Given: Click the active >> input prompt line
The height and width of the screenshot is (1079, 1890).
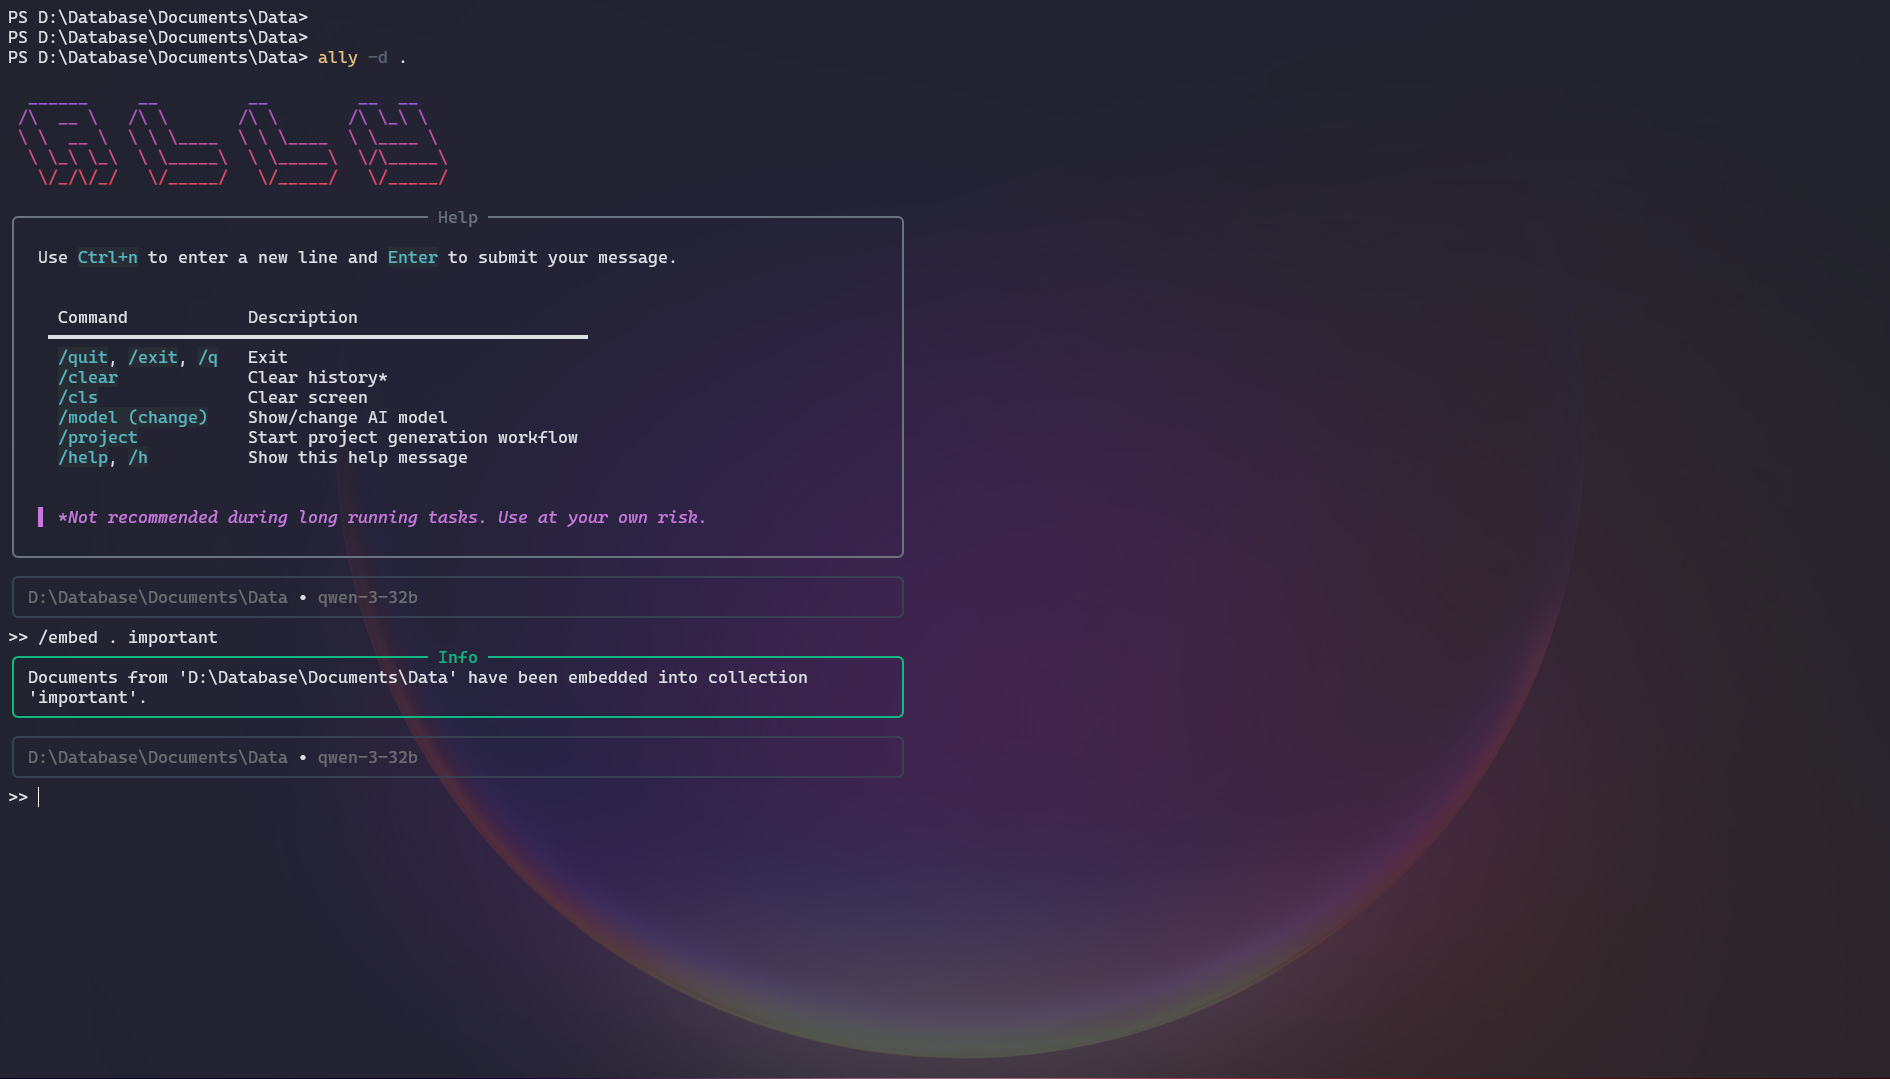Looking at the screenshot, I should (x=24, y=798).
